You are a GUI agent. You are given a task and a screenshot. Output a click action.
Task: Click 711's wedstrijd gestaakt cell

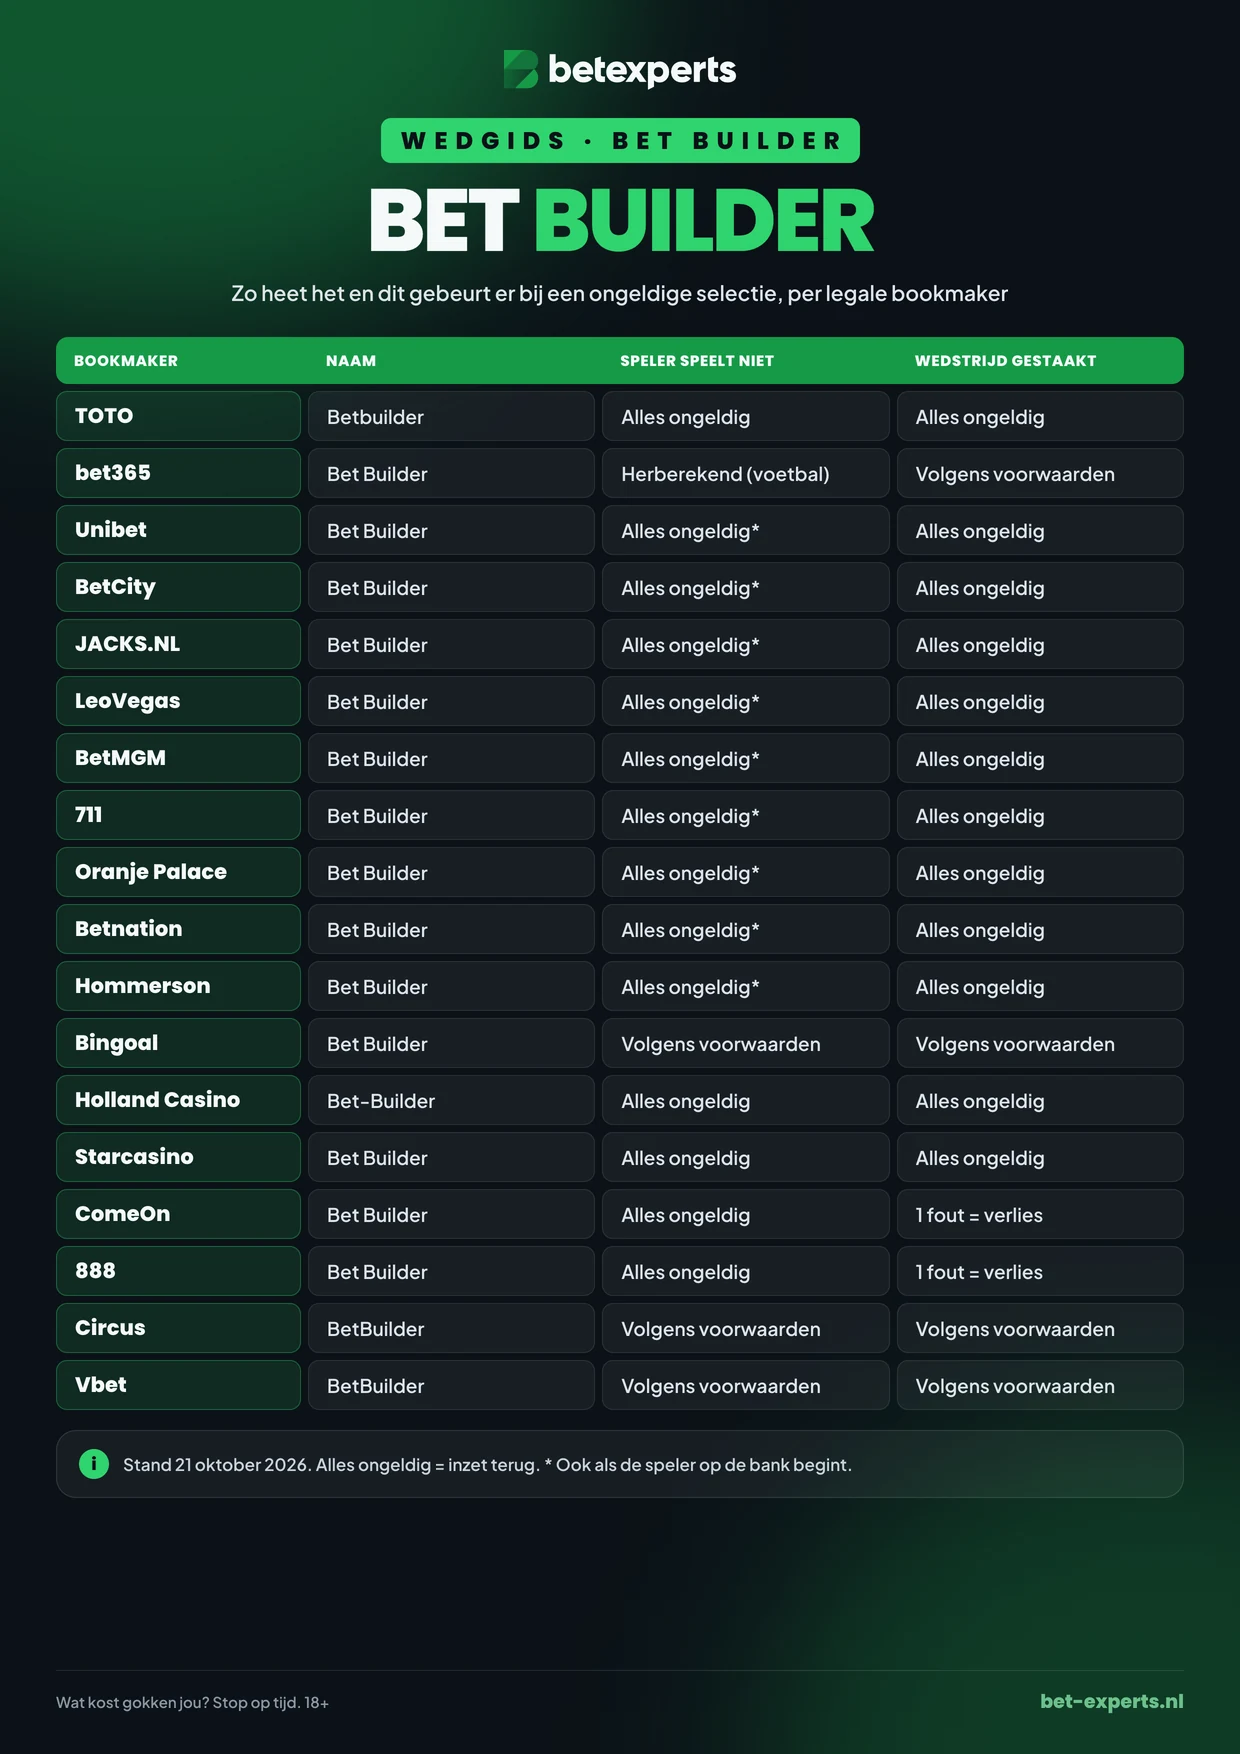point(1040,815)
